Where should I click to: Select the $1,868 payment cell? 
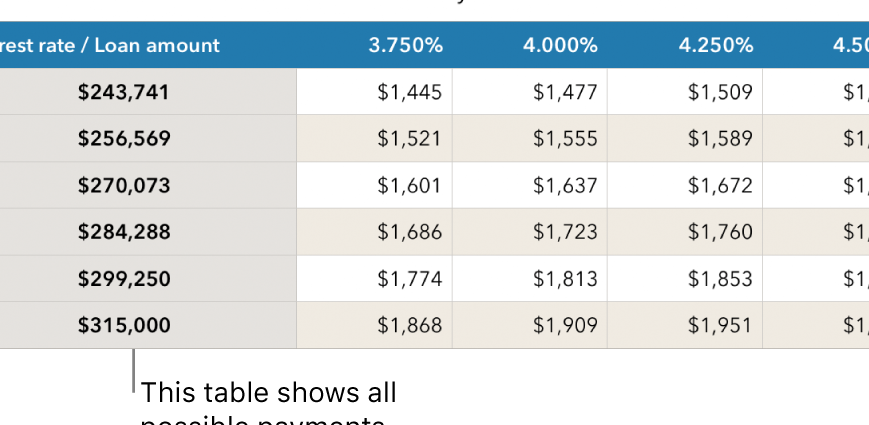(409, 325)
